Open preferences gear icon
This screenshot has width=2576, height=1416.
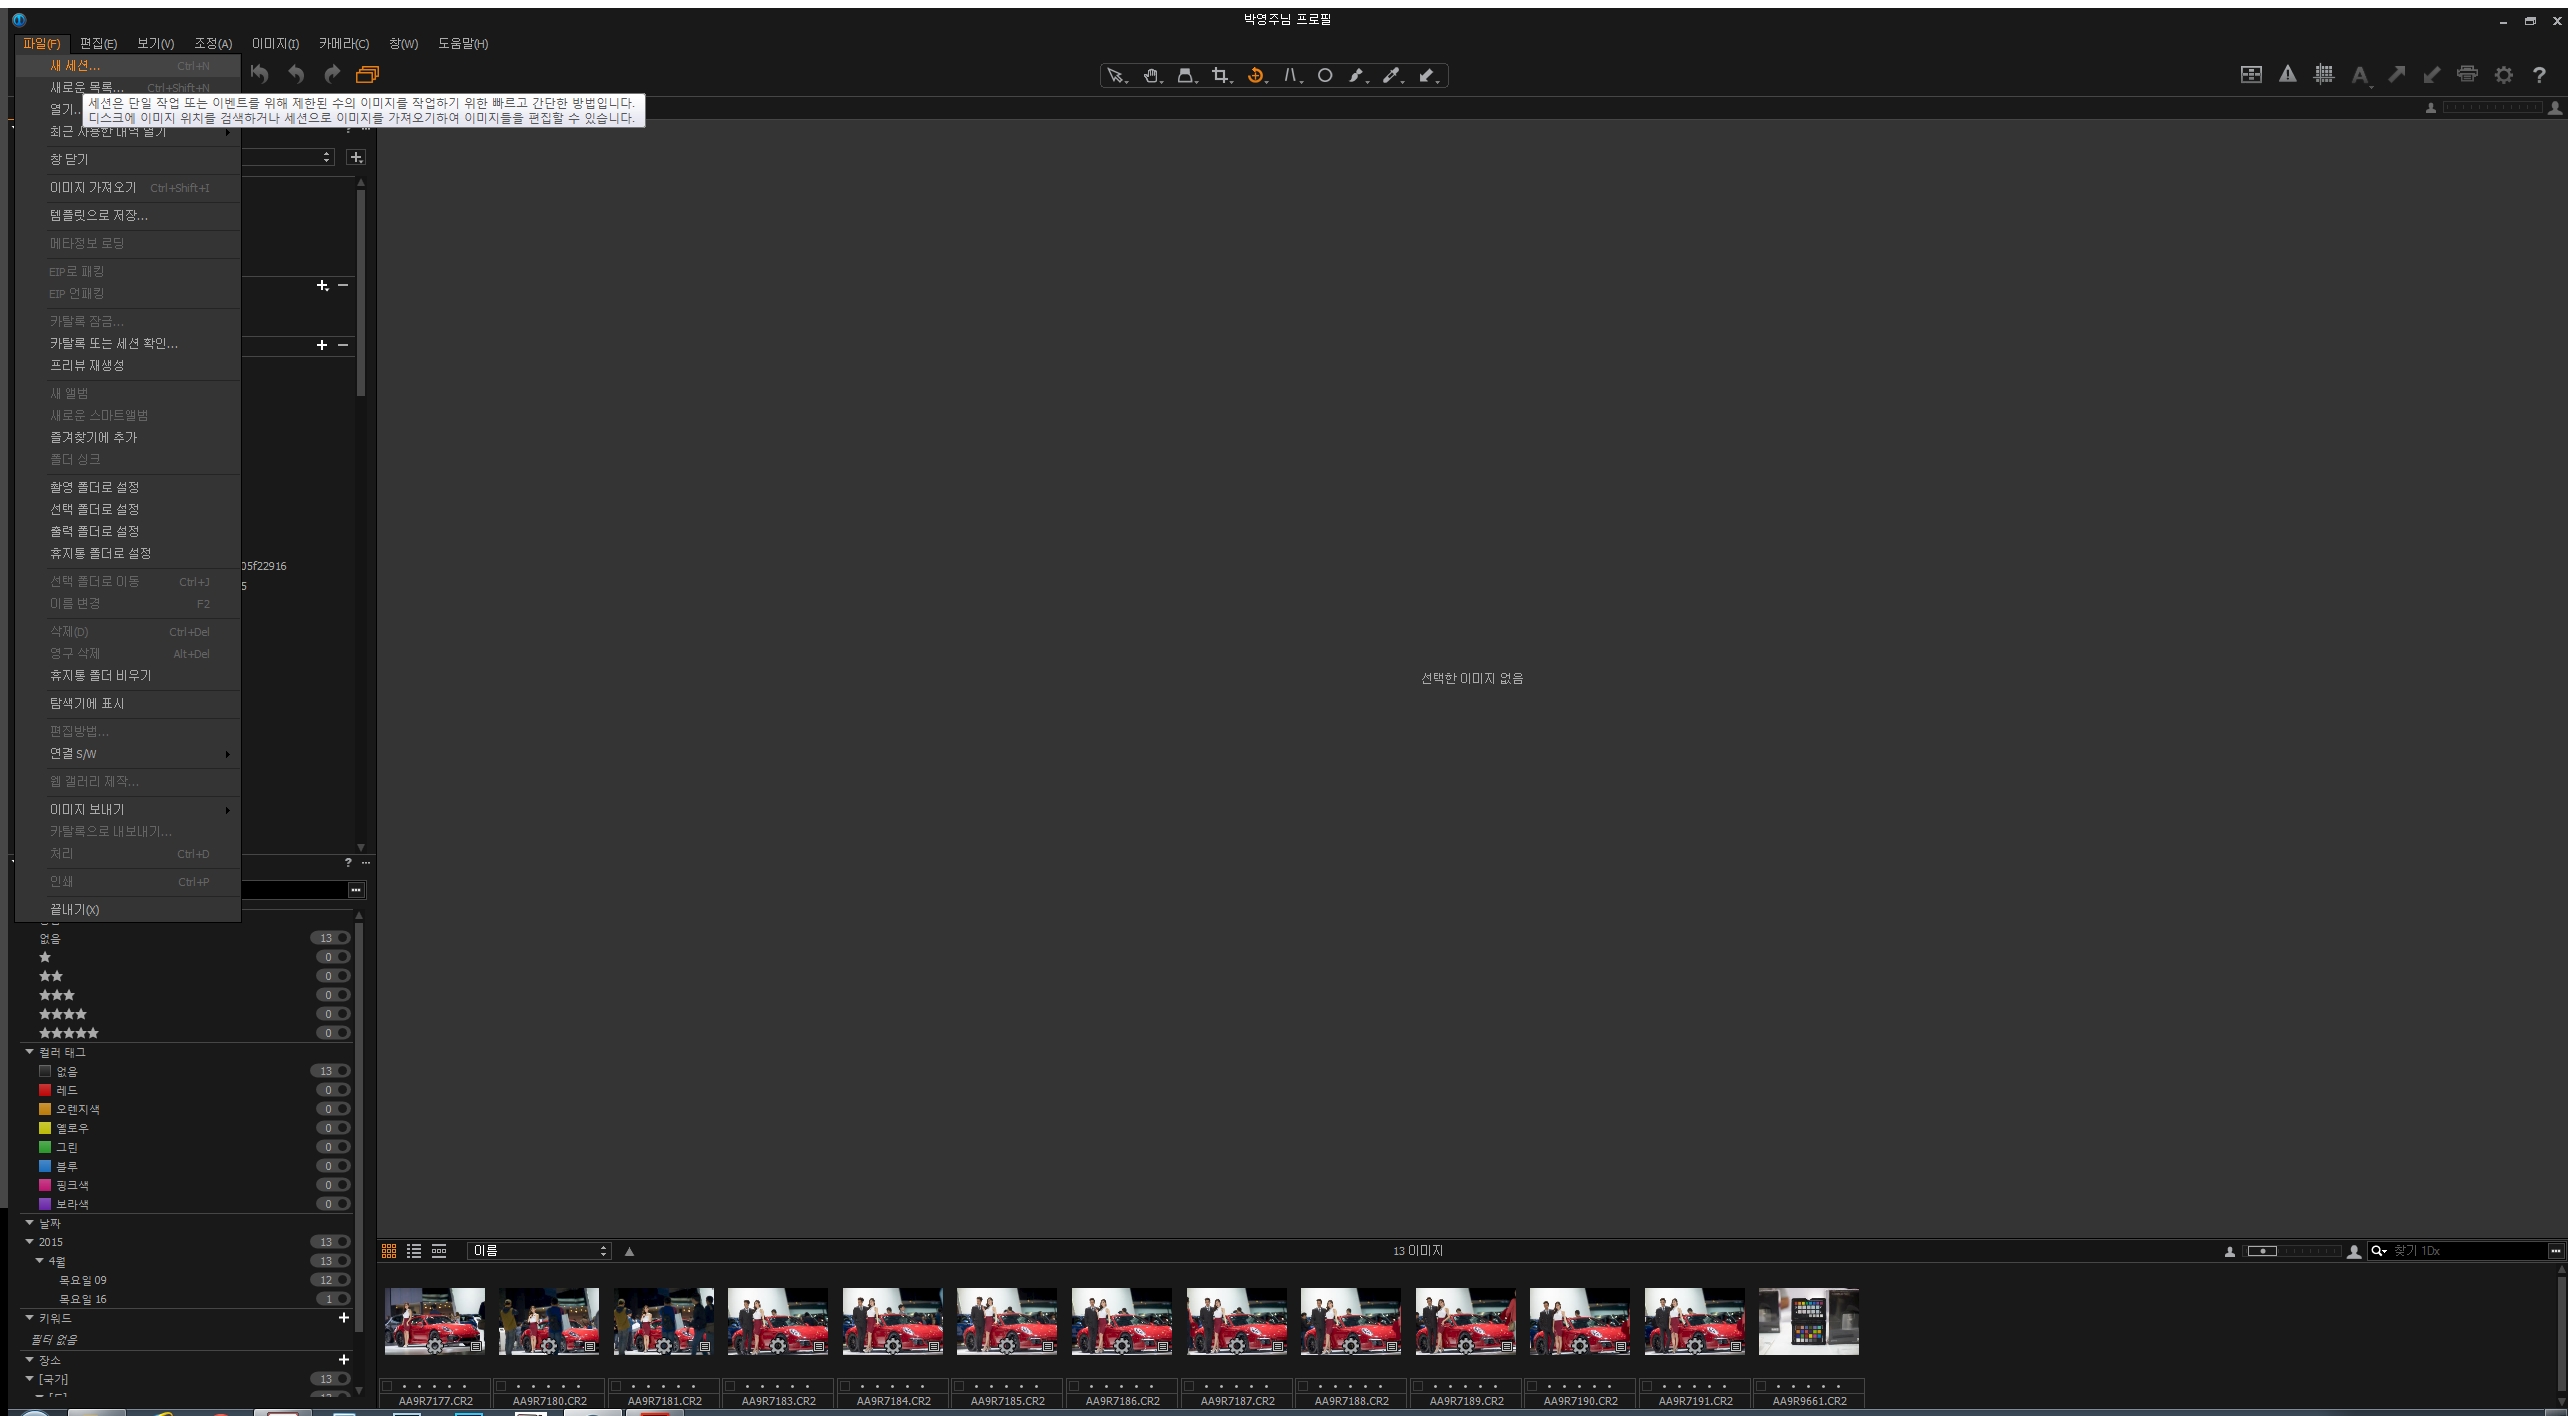point(2503,75)
